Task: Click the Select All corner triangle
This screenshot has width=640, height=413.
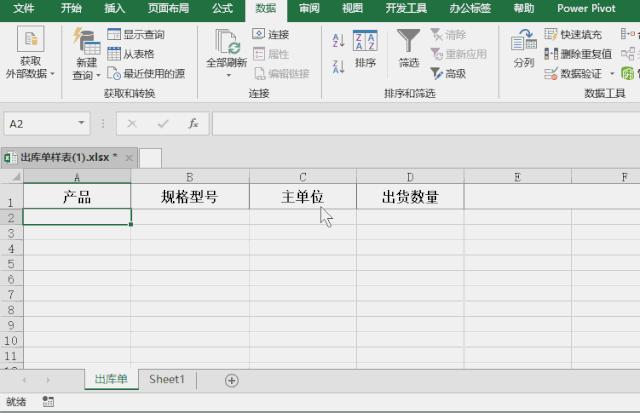Action: (15, 177)
